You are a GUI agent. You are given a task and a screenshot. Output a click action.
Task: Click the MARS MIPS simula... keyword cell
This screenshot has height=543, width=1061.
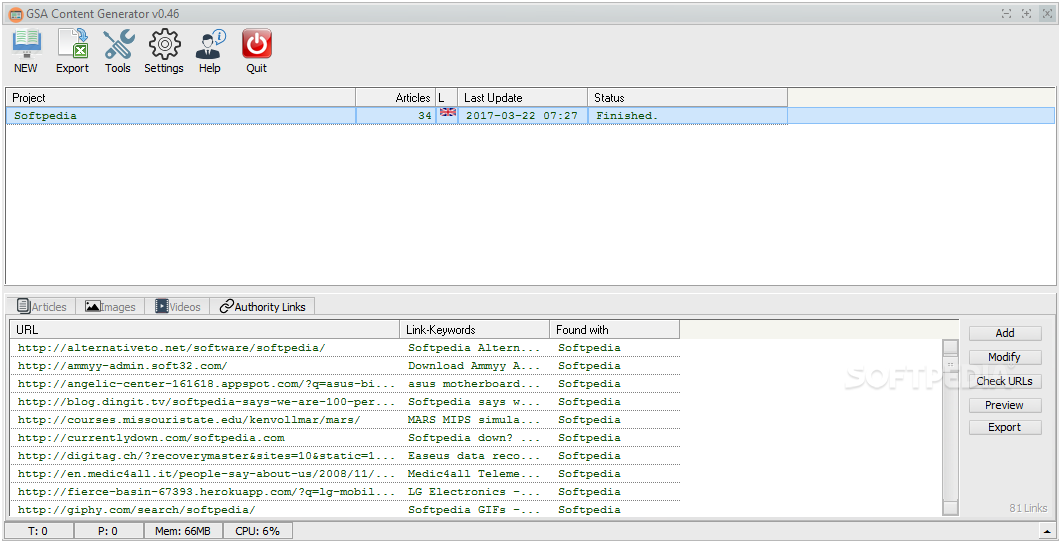coord(474,420)
